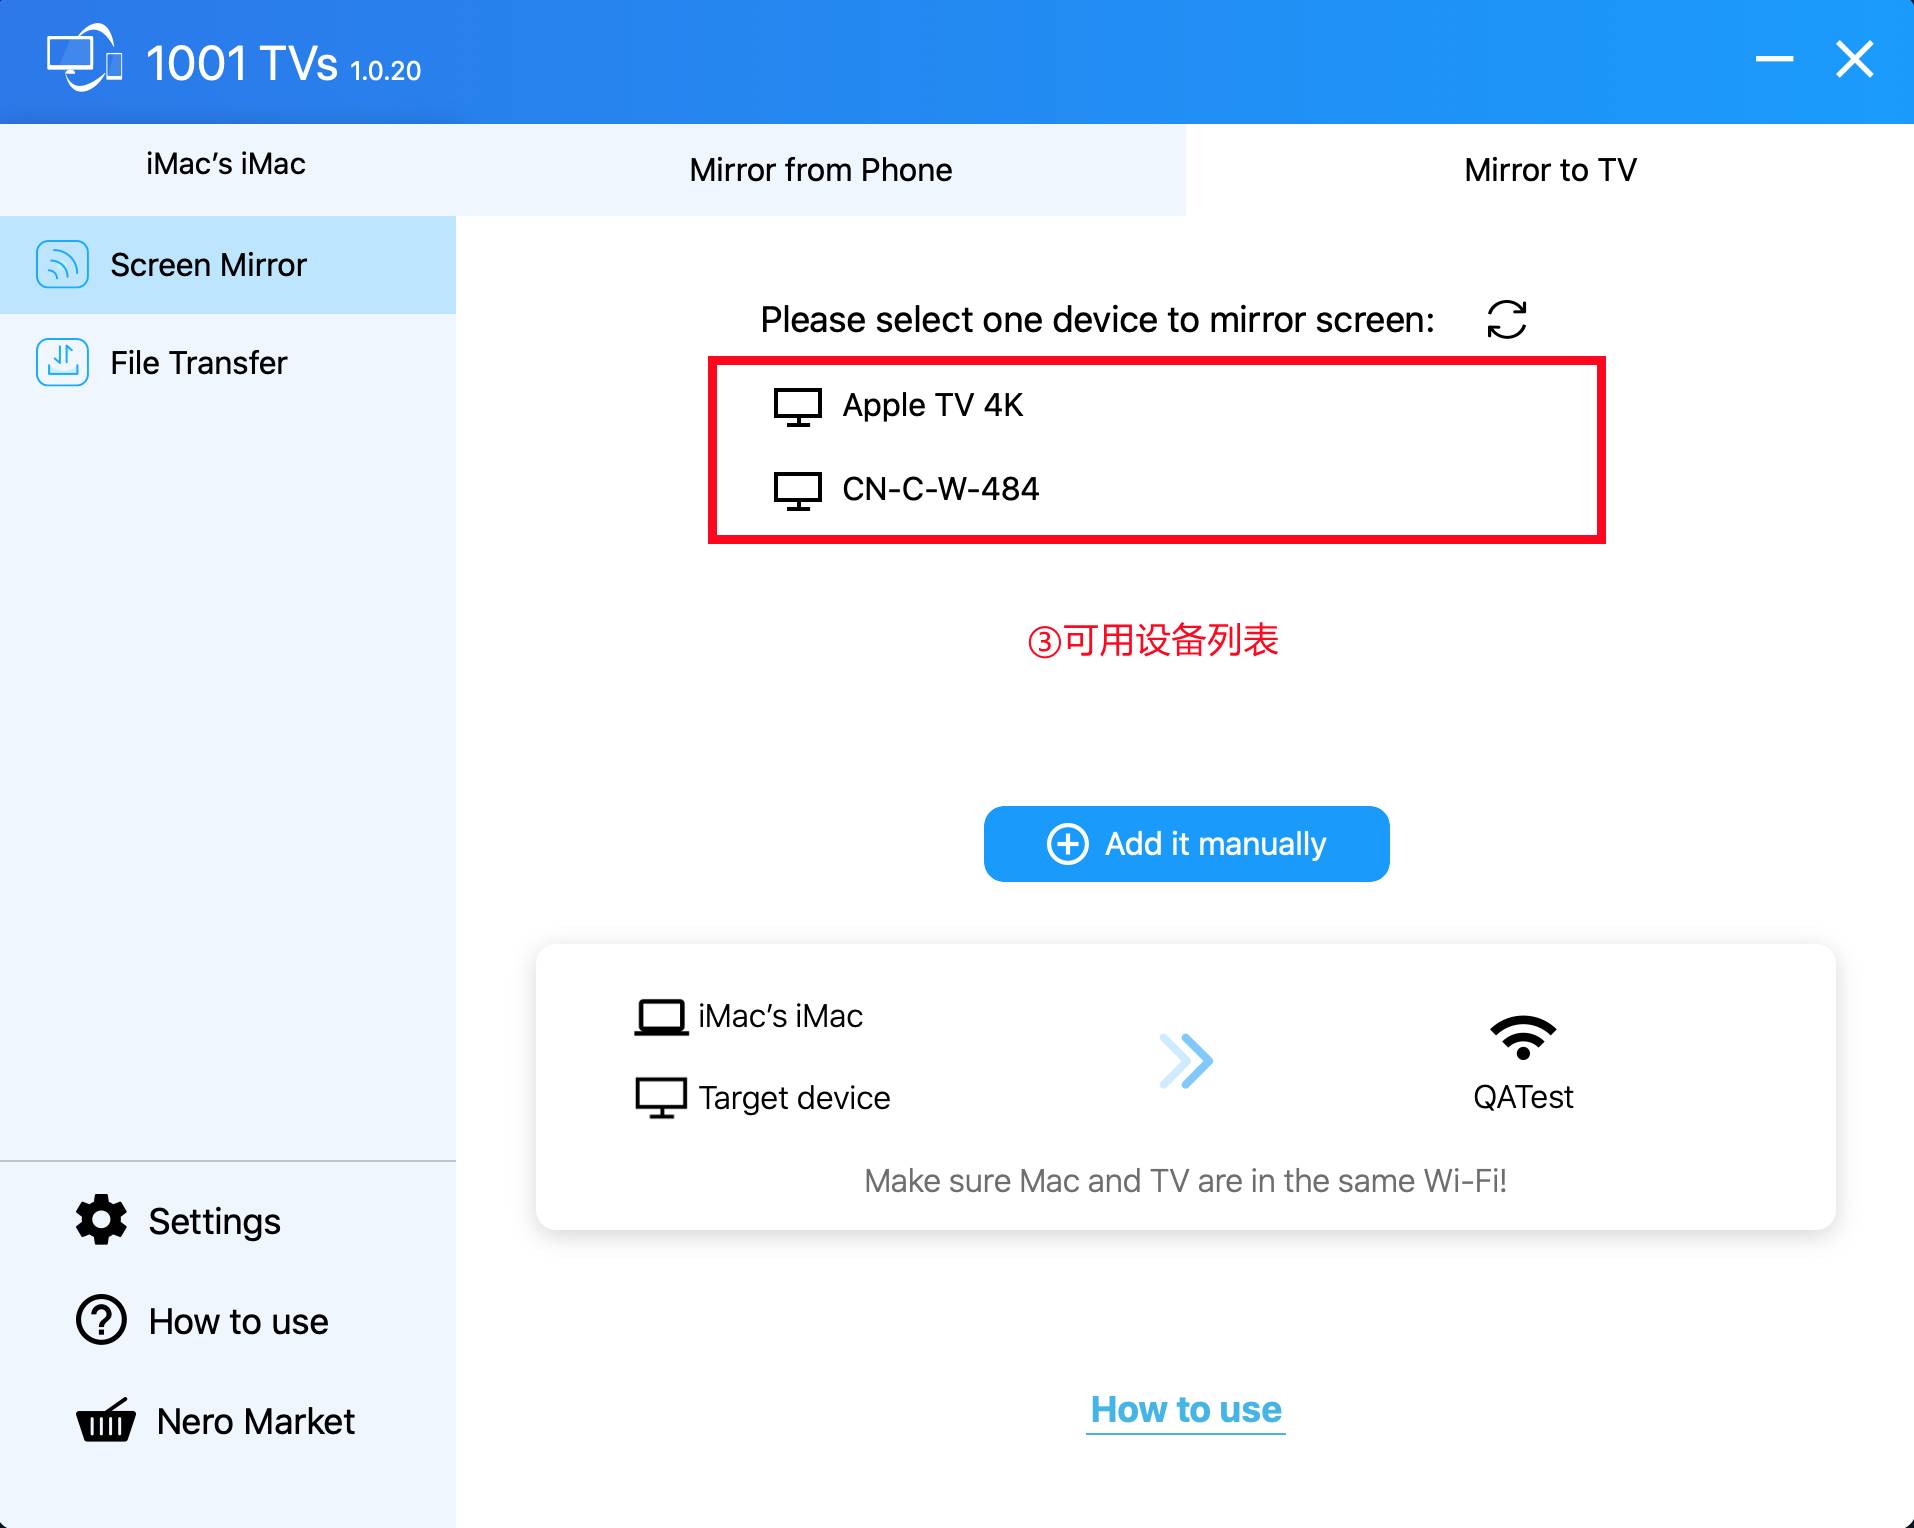The image size is (1914, 1528).
Task: Click the monitor icon next to Target device
Action: [661, 1098]
